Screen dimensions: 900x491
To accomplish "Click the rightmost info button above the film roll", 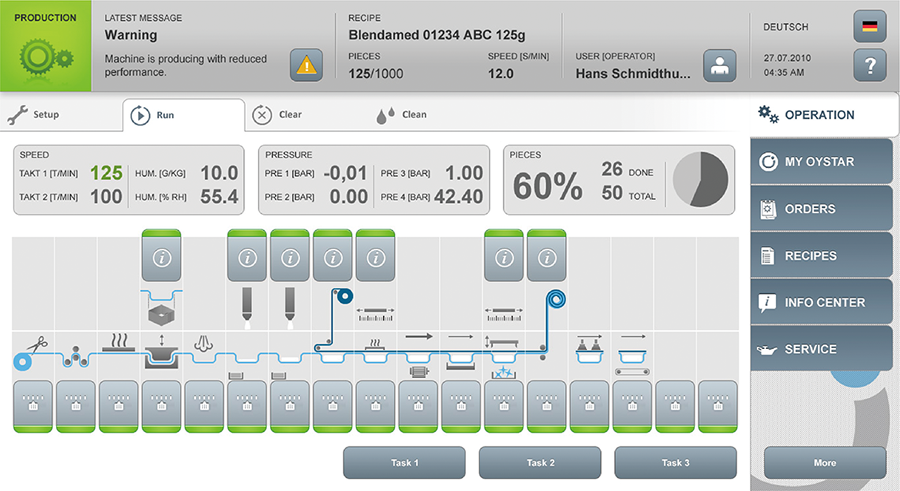I will point(547,256).
